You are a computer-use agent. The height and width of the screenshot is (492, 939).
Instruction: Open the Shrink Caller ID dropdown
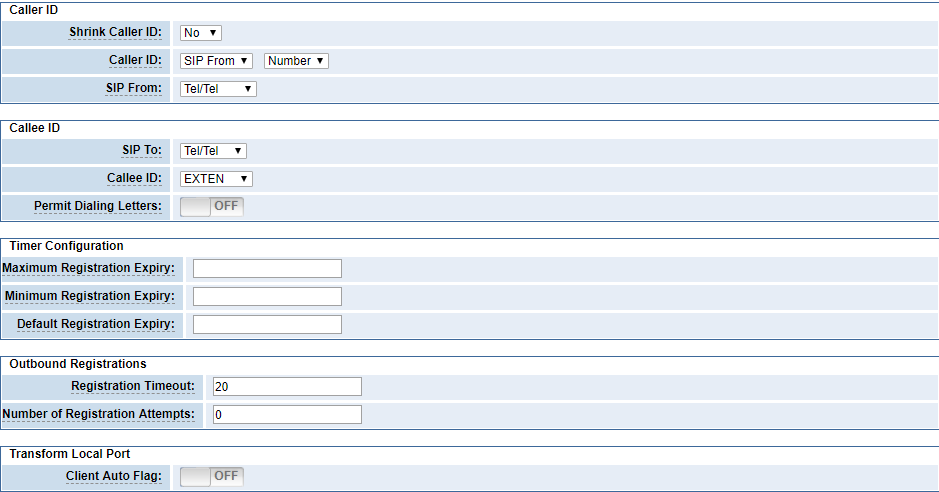click(201, 33)
